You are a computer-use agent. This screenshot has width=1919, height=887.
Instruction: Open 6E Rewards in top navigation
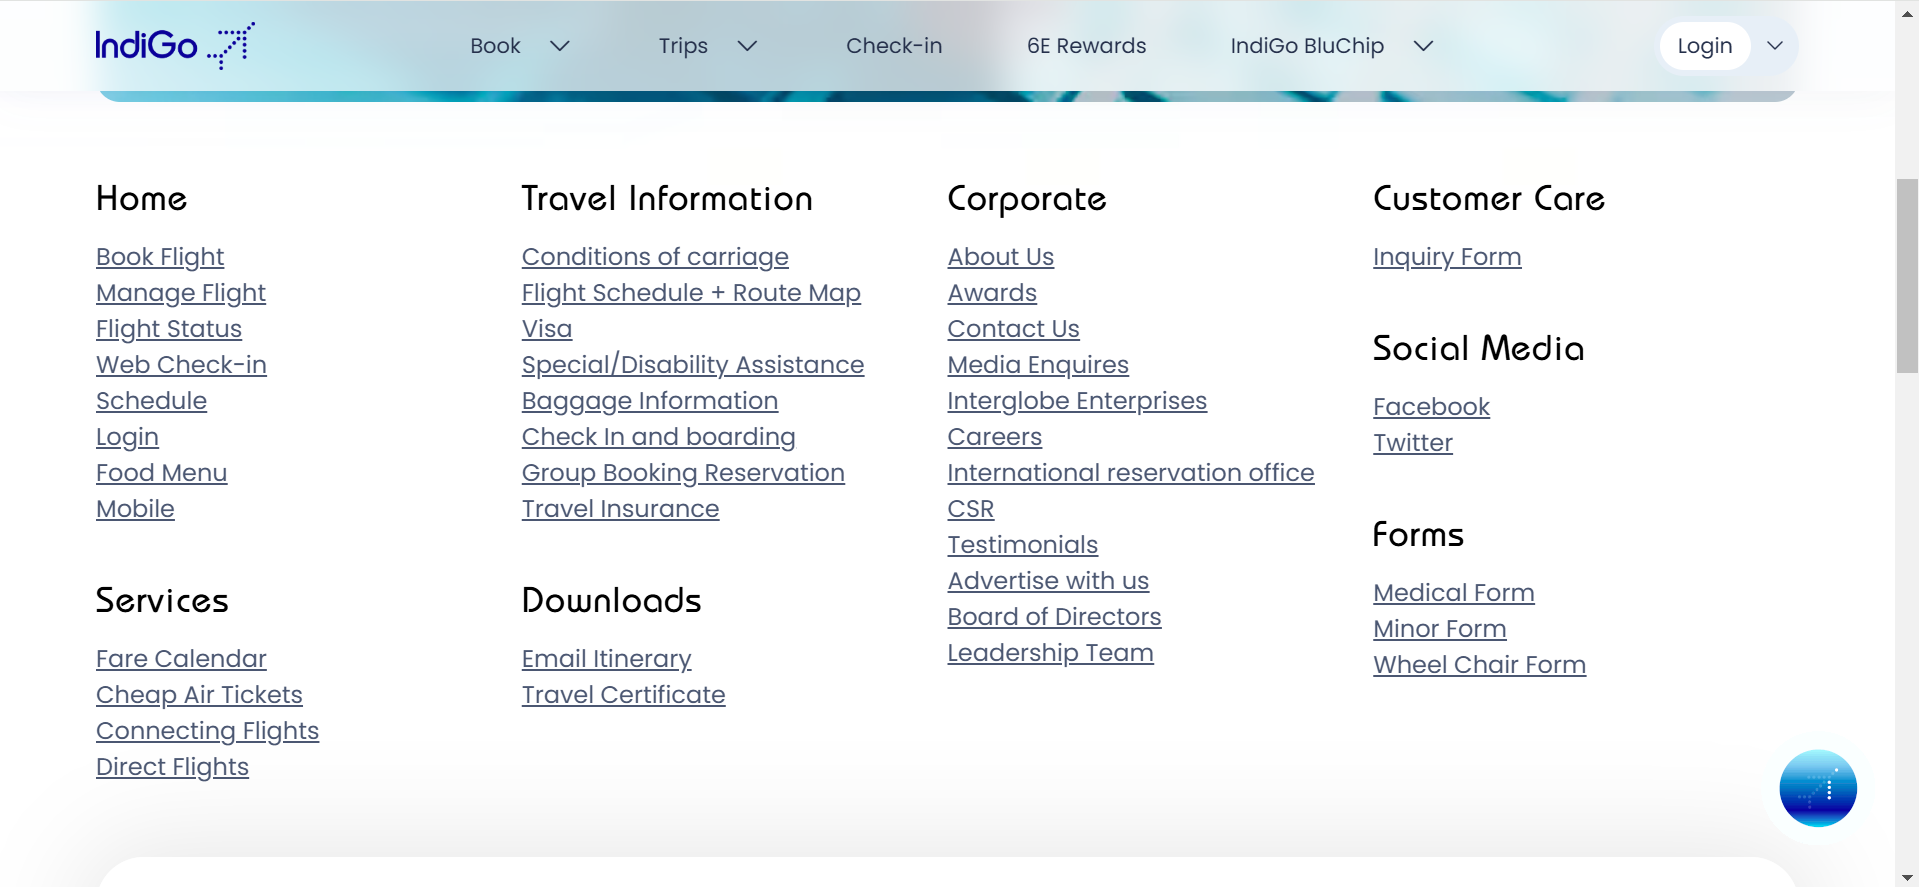click(x=1087, y=46)
